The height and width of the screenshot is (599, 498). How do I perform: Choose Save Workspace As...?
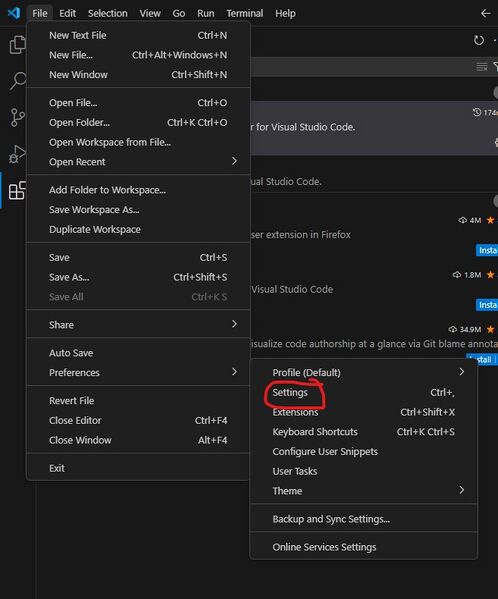pos(138,210)
